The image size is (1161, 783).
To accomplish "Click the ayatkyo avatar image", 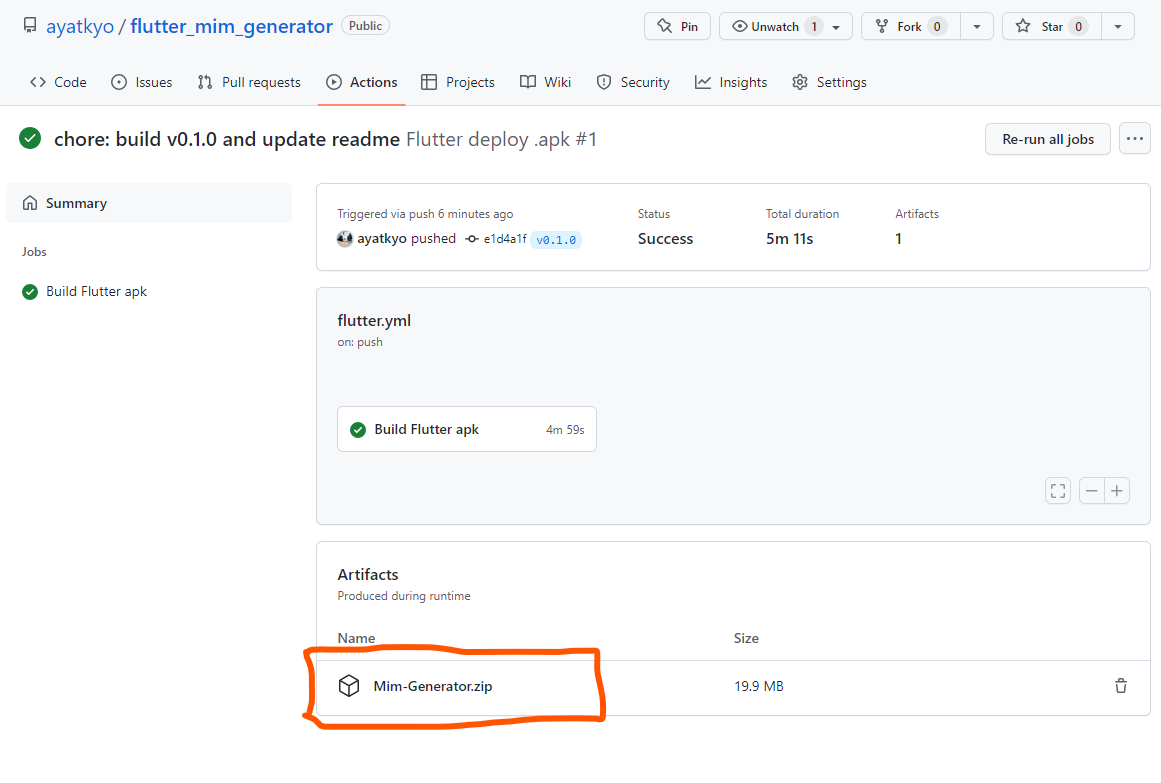I will pos(344,239).
